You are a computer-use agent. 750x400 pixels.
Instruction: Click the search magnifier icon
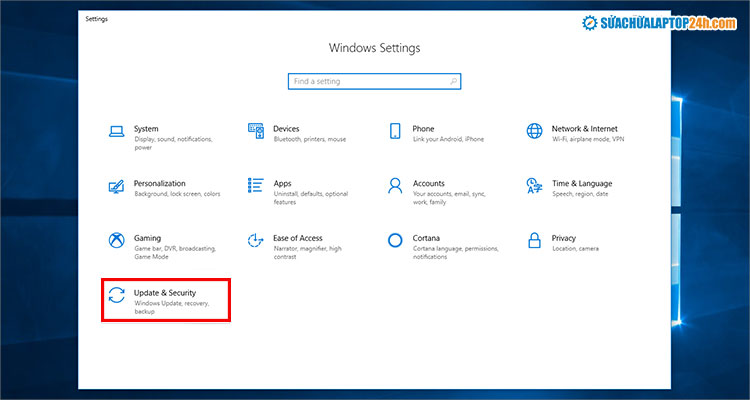pos(453,80)
